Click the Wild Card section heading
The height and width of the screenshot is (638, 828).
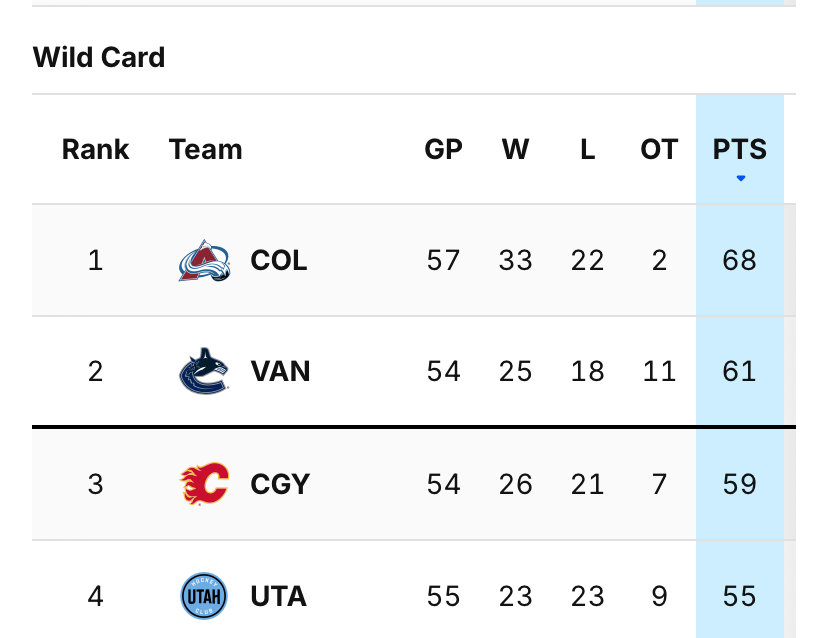click(99, 57)
